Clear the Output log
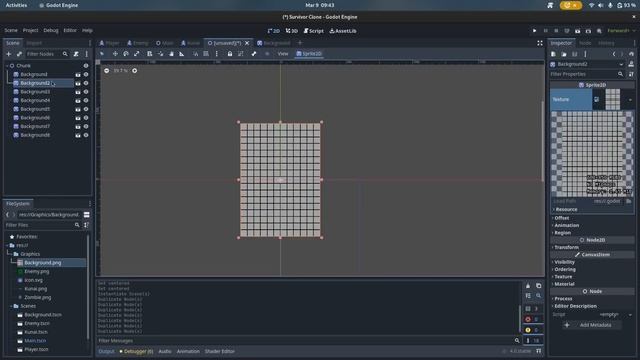 [x=528, y=286]
